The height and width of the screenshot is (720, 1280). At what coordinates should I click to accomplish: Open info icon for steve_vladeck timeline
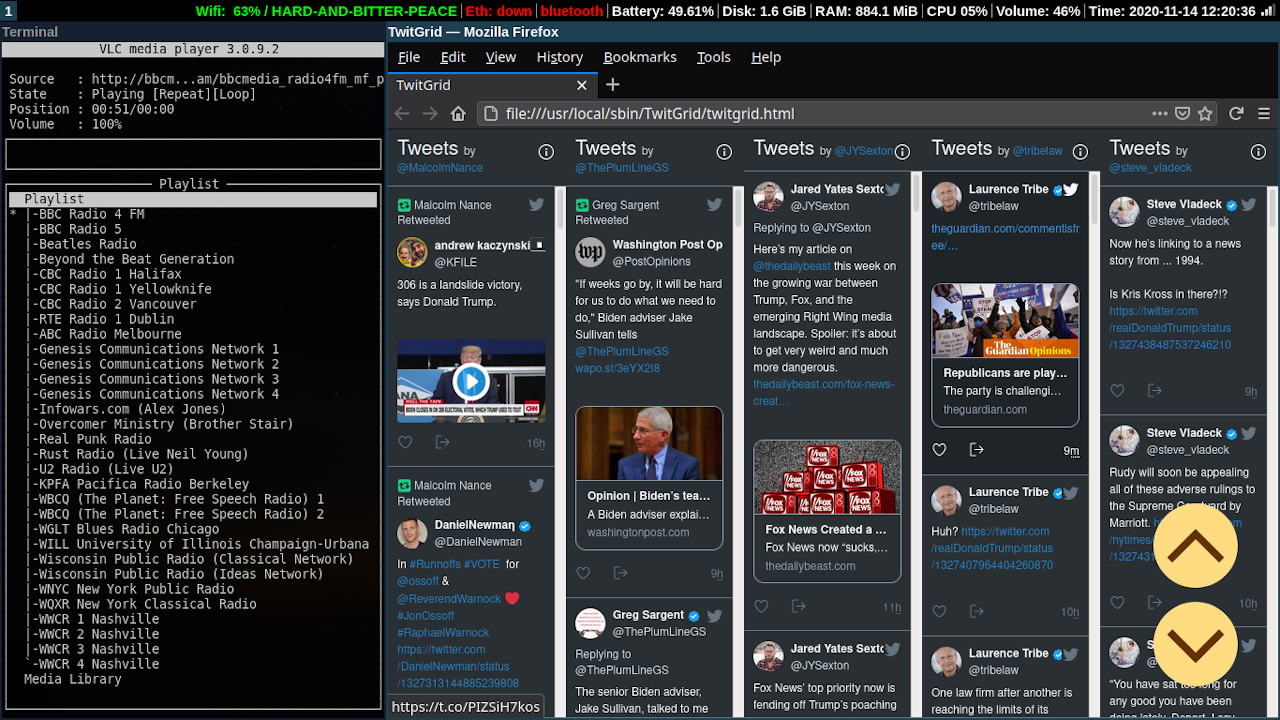tap(1258, 152)
